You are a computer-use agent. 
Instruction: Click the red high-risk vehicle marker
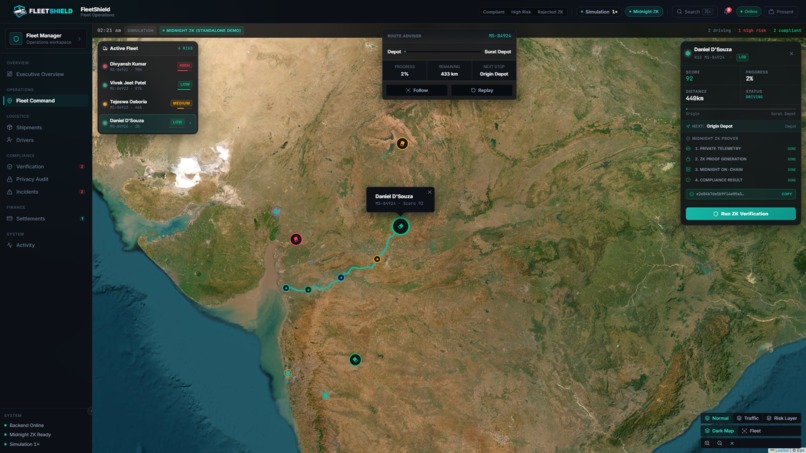pos(296,239)
